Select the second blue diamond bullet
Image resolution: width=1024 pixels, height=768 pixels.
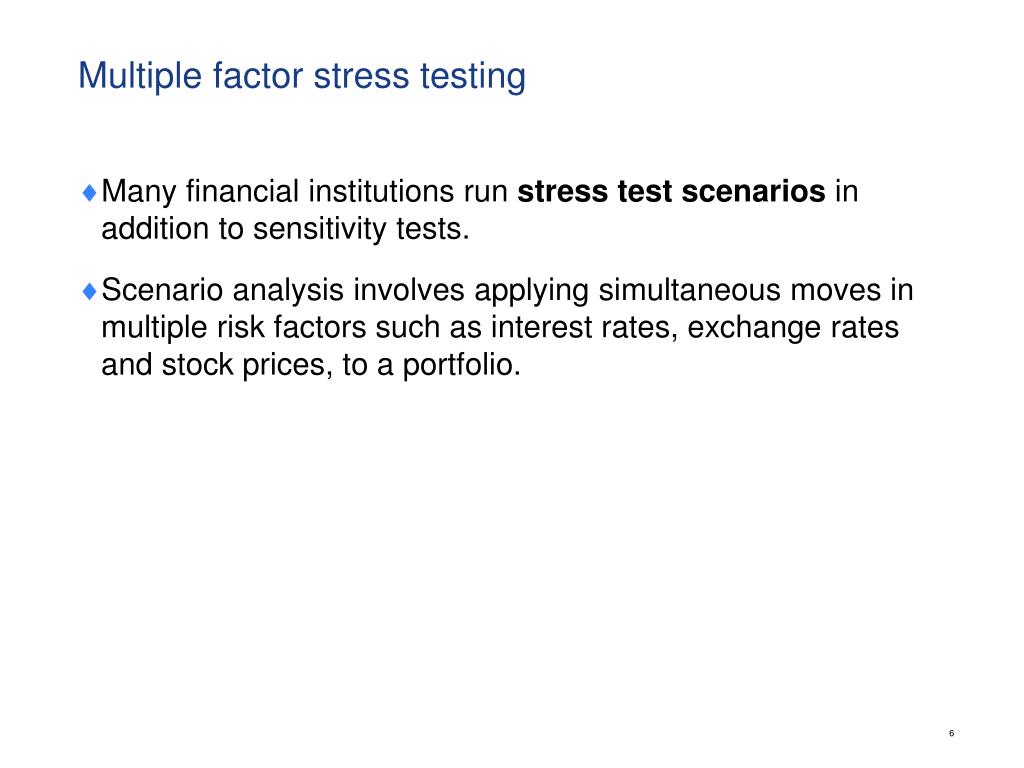tap(90, 291)
